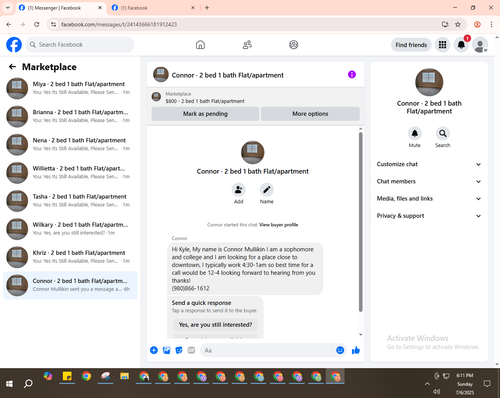This screenshot has width=500, height=398.
Task: Open Nena's apartment conversation
Action: [x=70, y=144]
